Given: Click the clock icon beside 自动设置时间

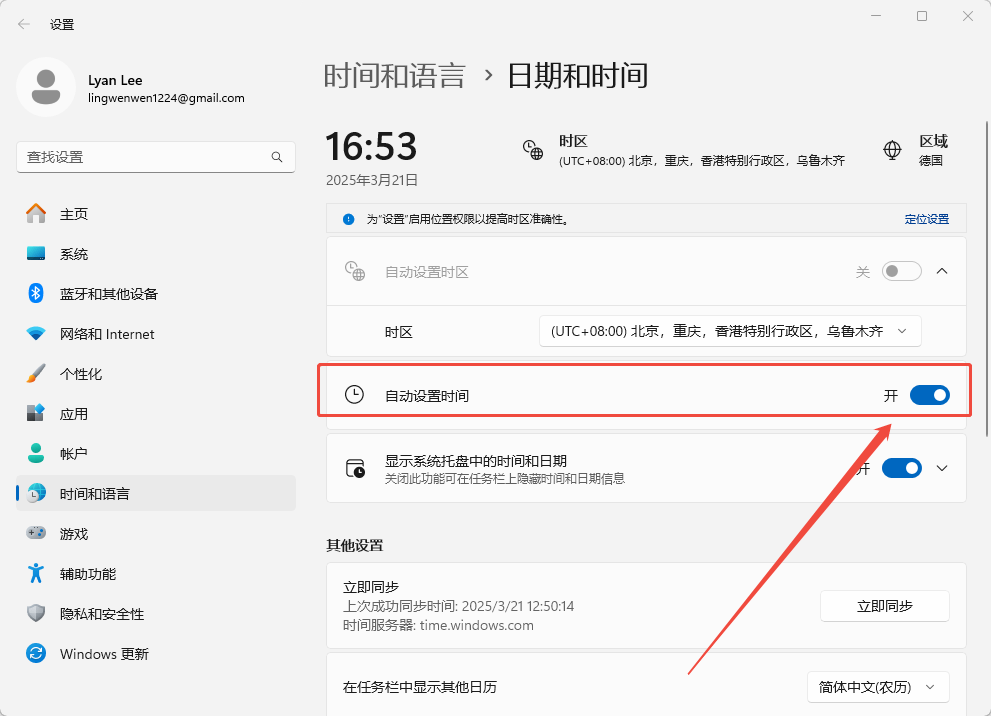Looking at the screenshot, I should 354,395.
